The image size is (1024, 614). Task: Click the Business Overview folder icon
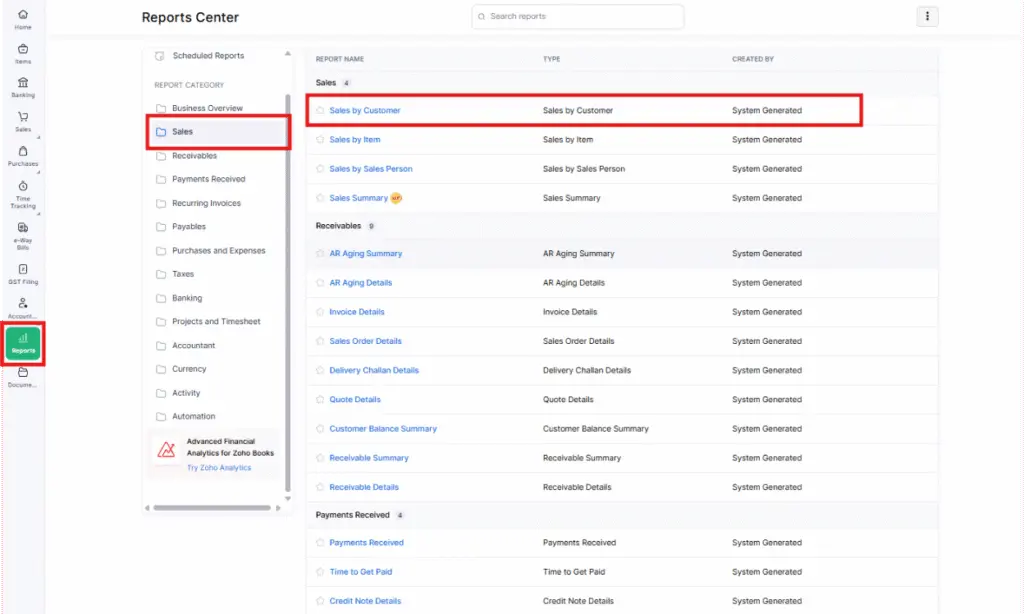(161, 108)
